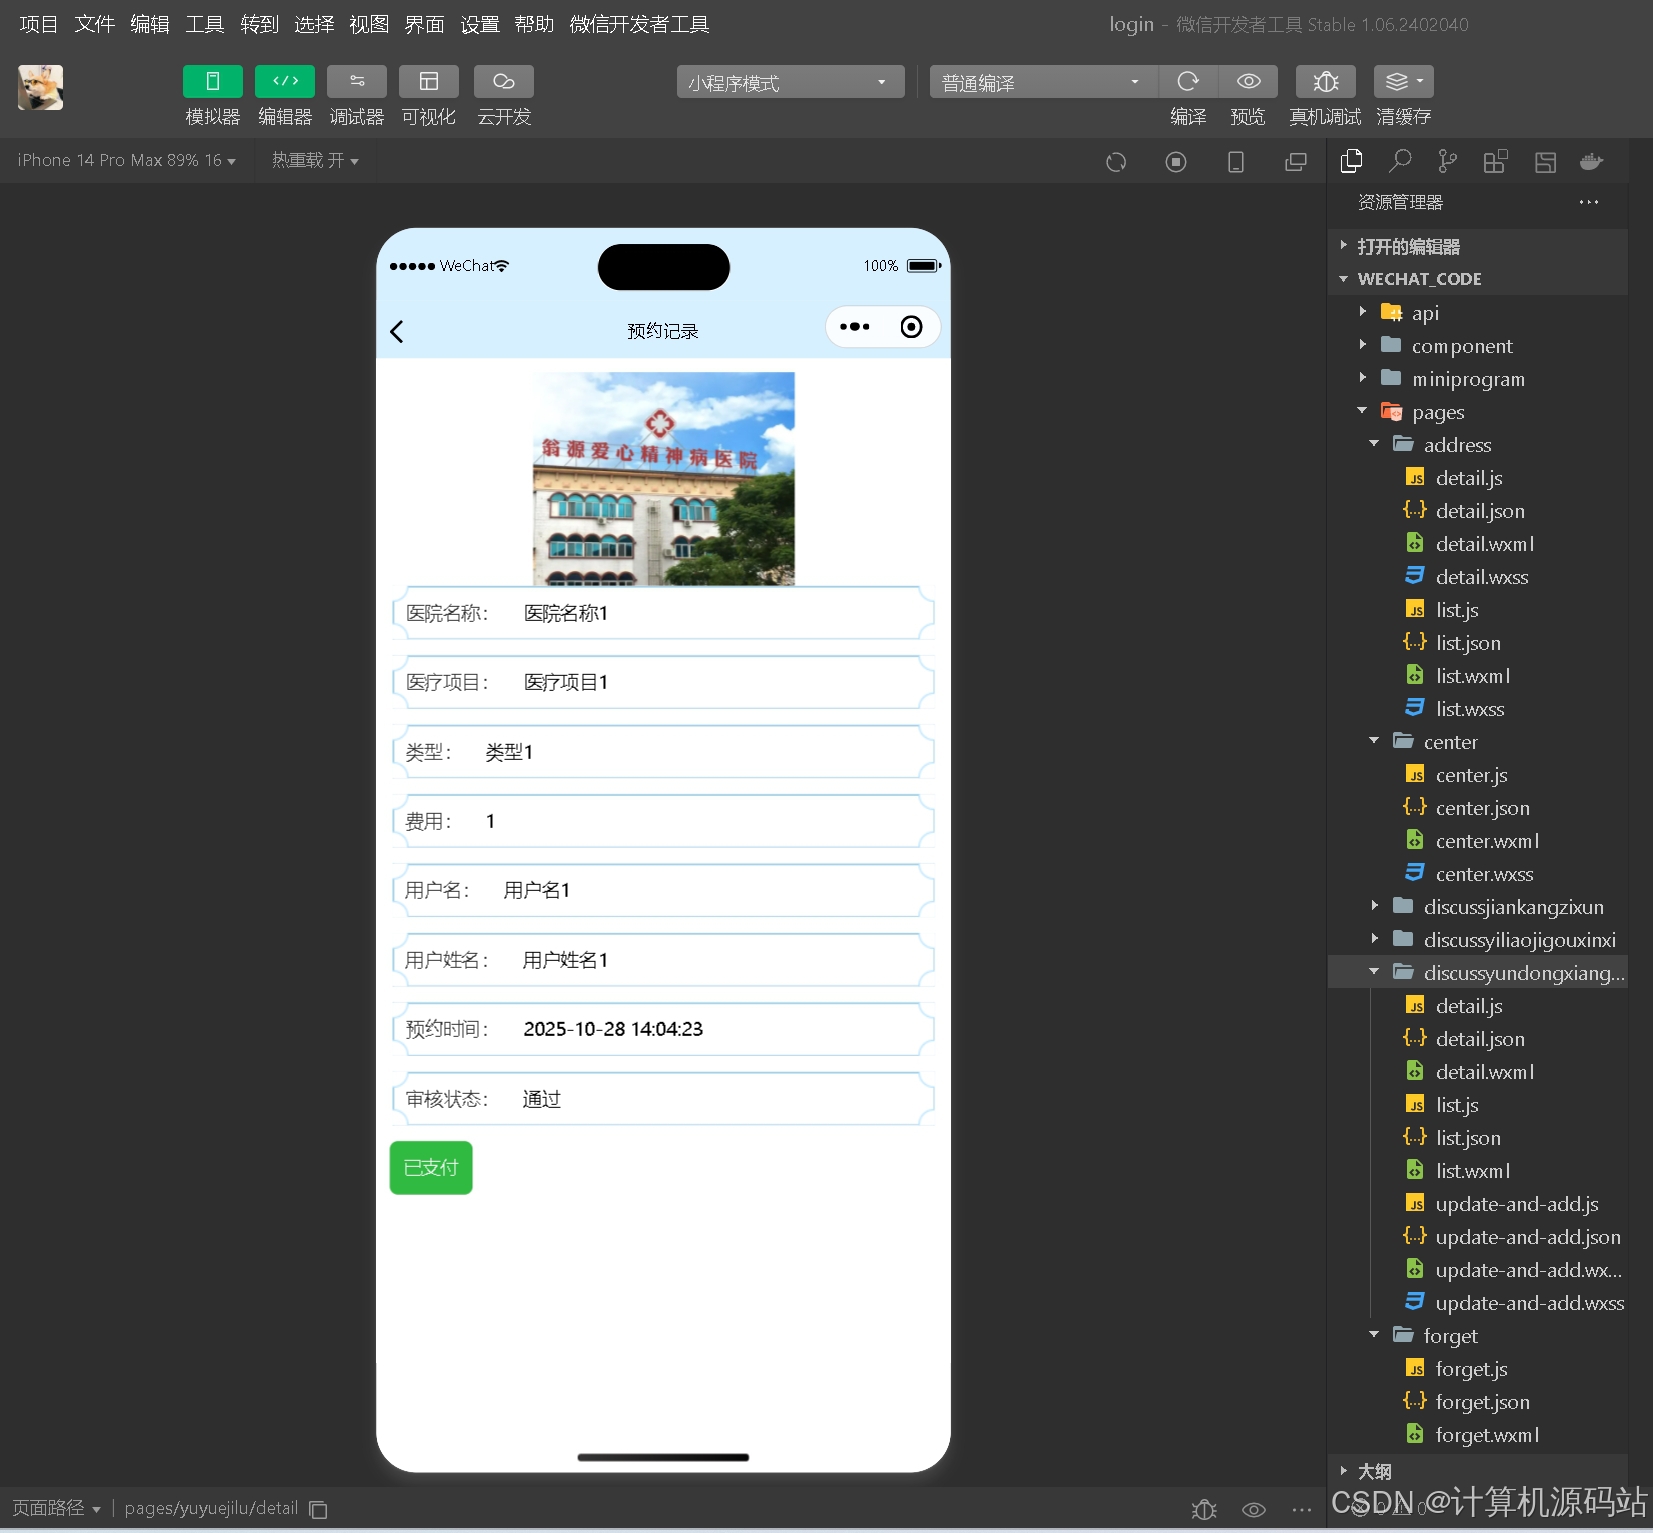The height and width of the screenshot is (1533, 1653).
Task: Click the simulator stop record icon
Action: tap(1176, 162)
